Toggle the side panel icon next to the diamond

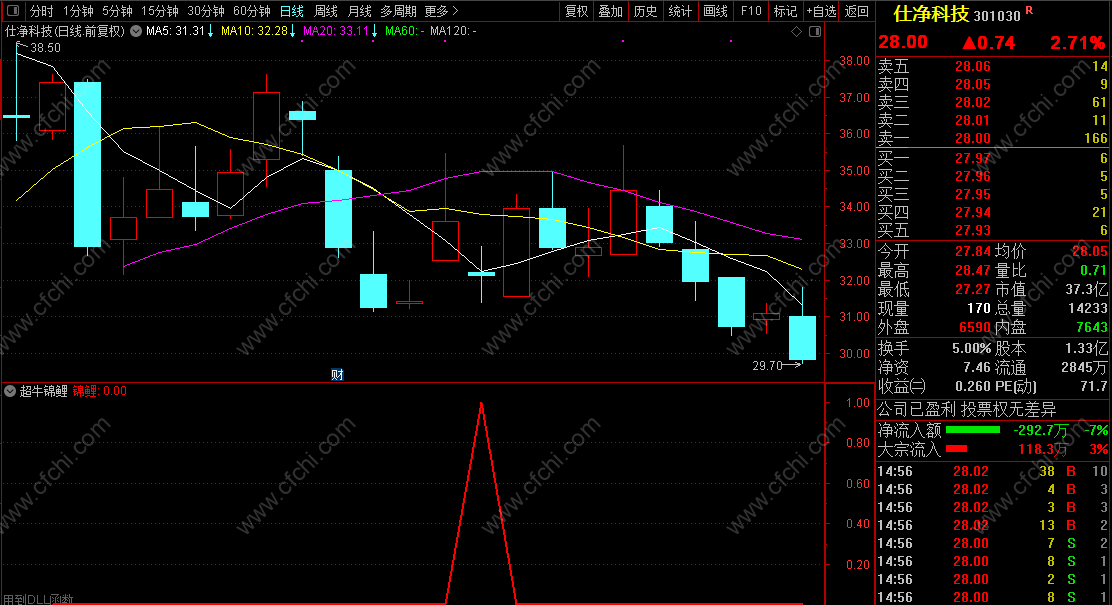(815, 31)
